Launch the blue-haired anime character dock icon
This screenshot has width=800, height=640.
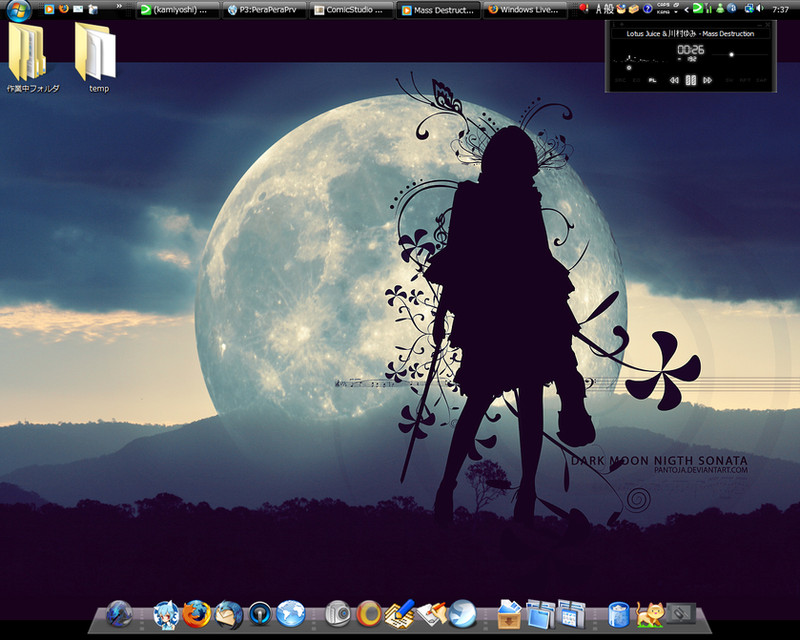tap(166, 614)
